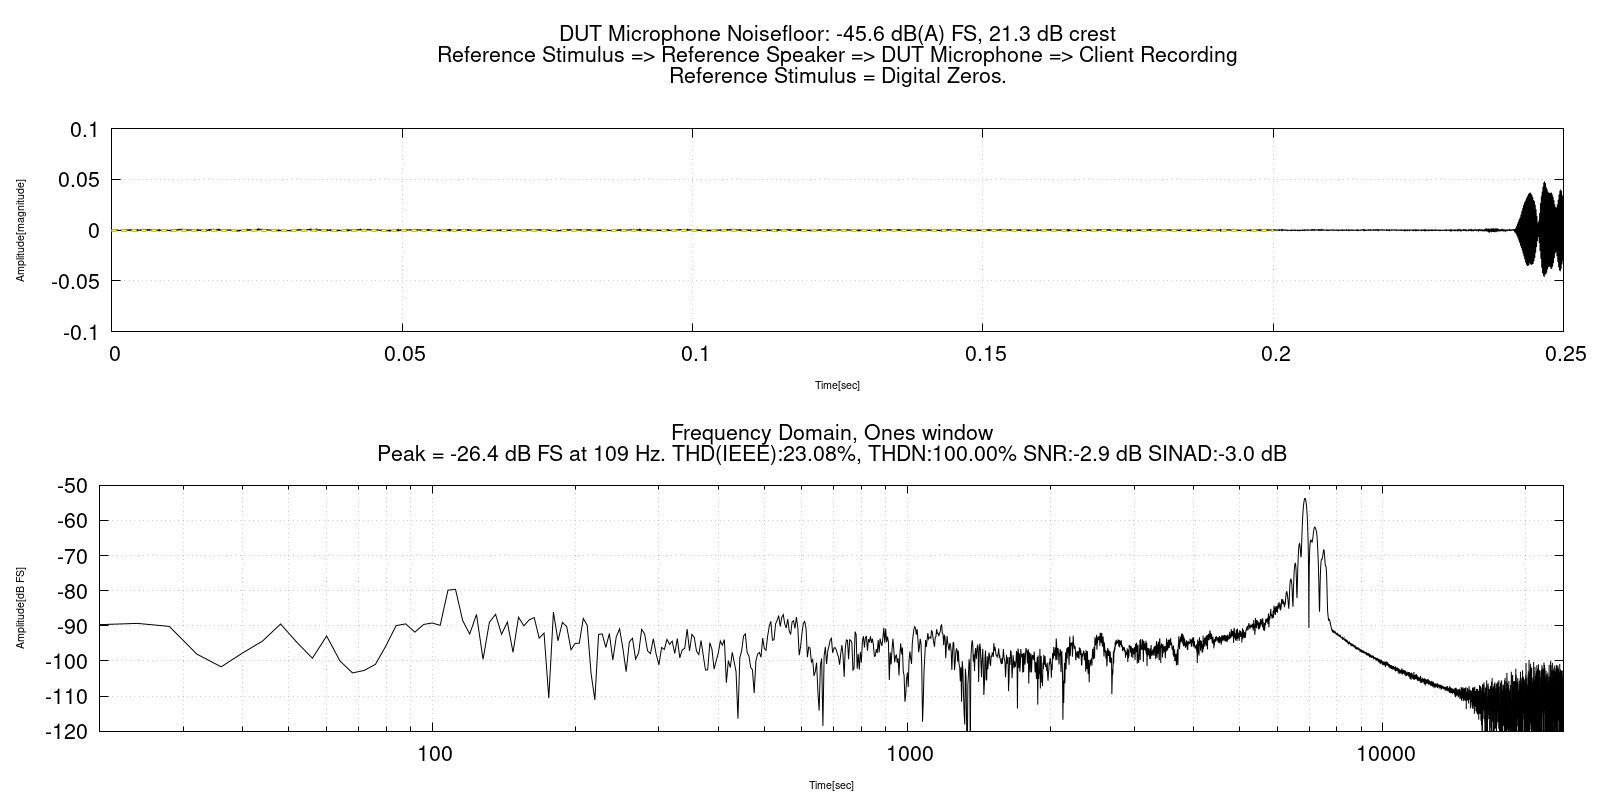The height and width of the screenshot is (800, 1600).
Task: Click the 0.15 tick label on time axis
Action: [x=982, y=353]
